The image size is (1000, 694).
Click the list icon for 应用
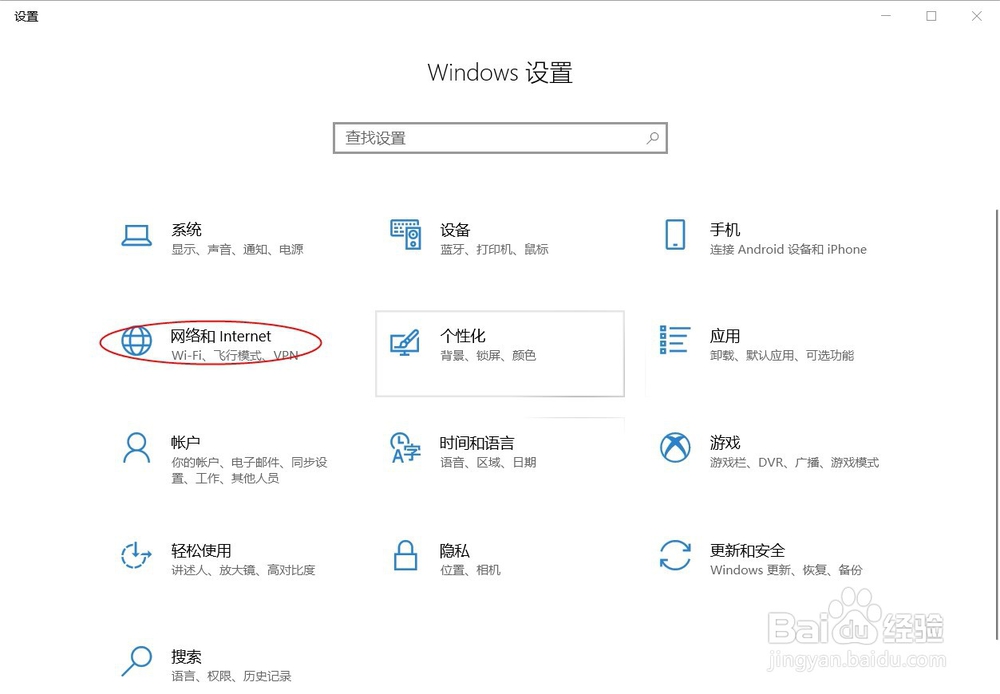tap(675, 339)
